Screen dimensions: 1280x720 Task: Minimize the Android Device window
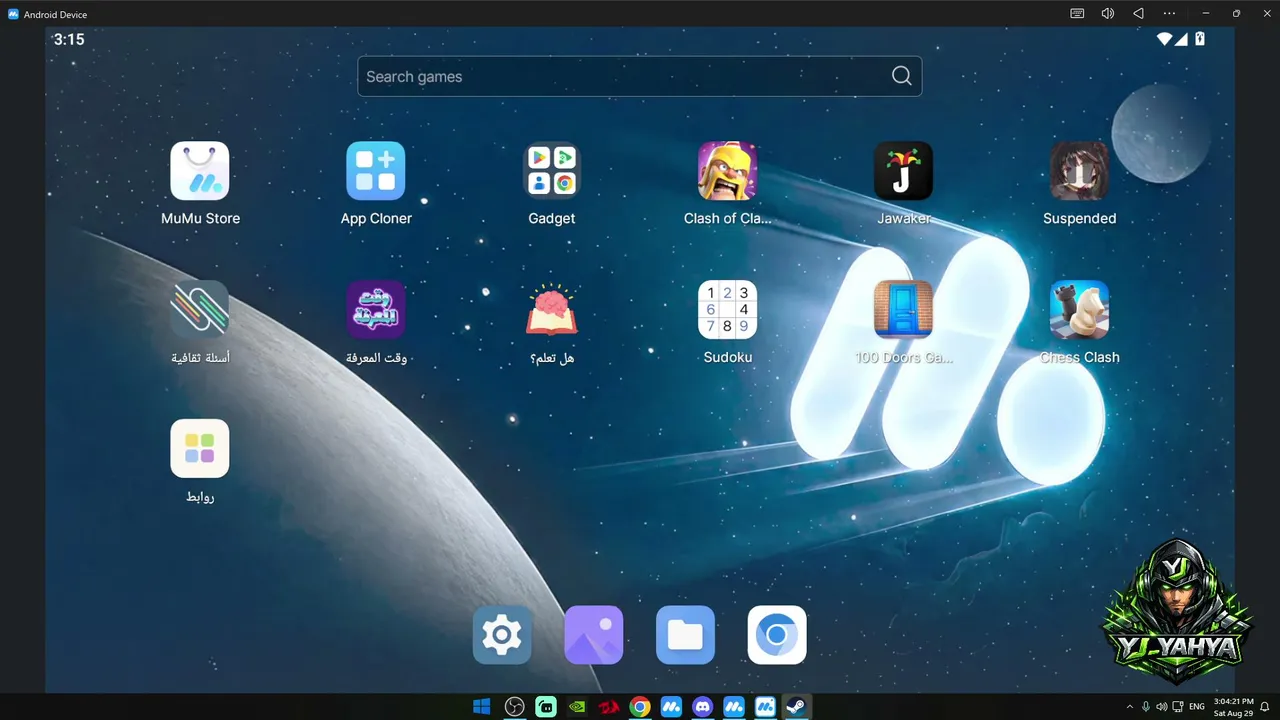[x=1206, y=14]
